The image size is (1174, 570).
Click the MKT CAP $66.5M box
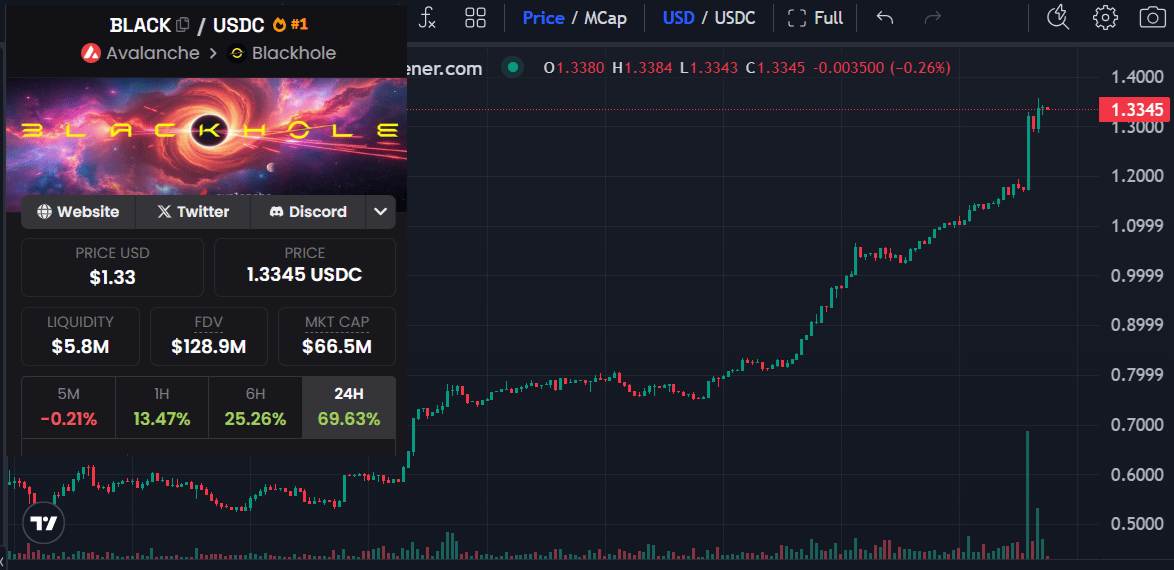pyautogui.click(x=337, y=336)
